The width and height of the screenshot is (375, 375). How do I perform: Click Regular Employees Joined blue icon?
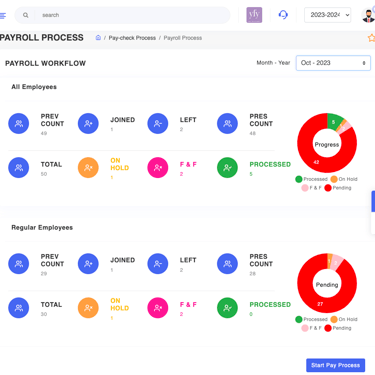88,264
